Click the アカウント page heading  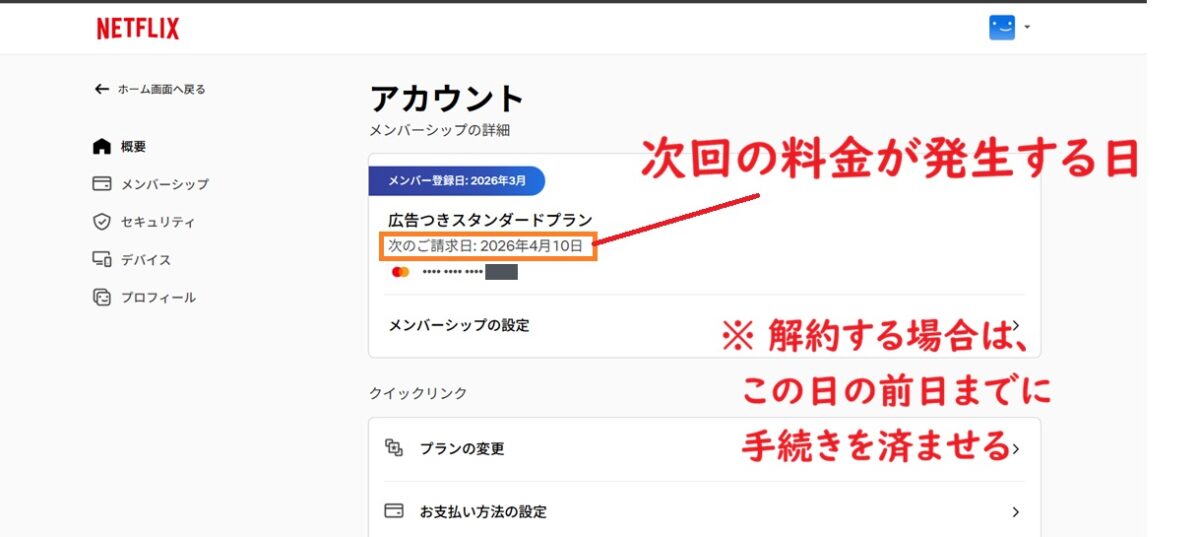(447, 98)
